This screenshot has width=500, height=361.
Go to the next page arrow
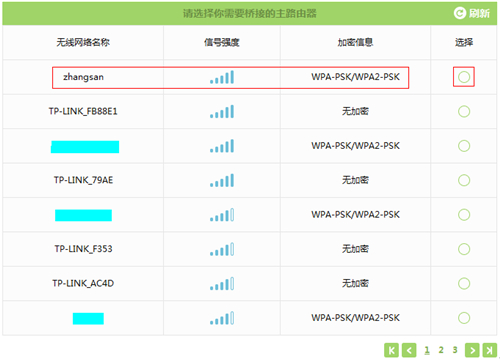tap(472, 350)
